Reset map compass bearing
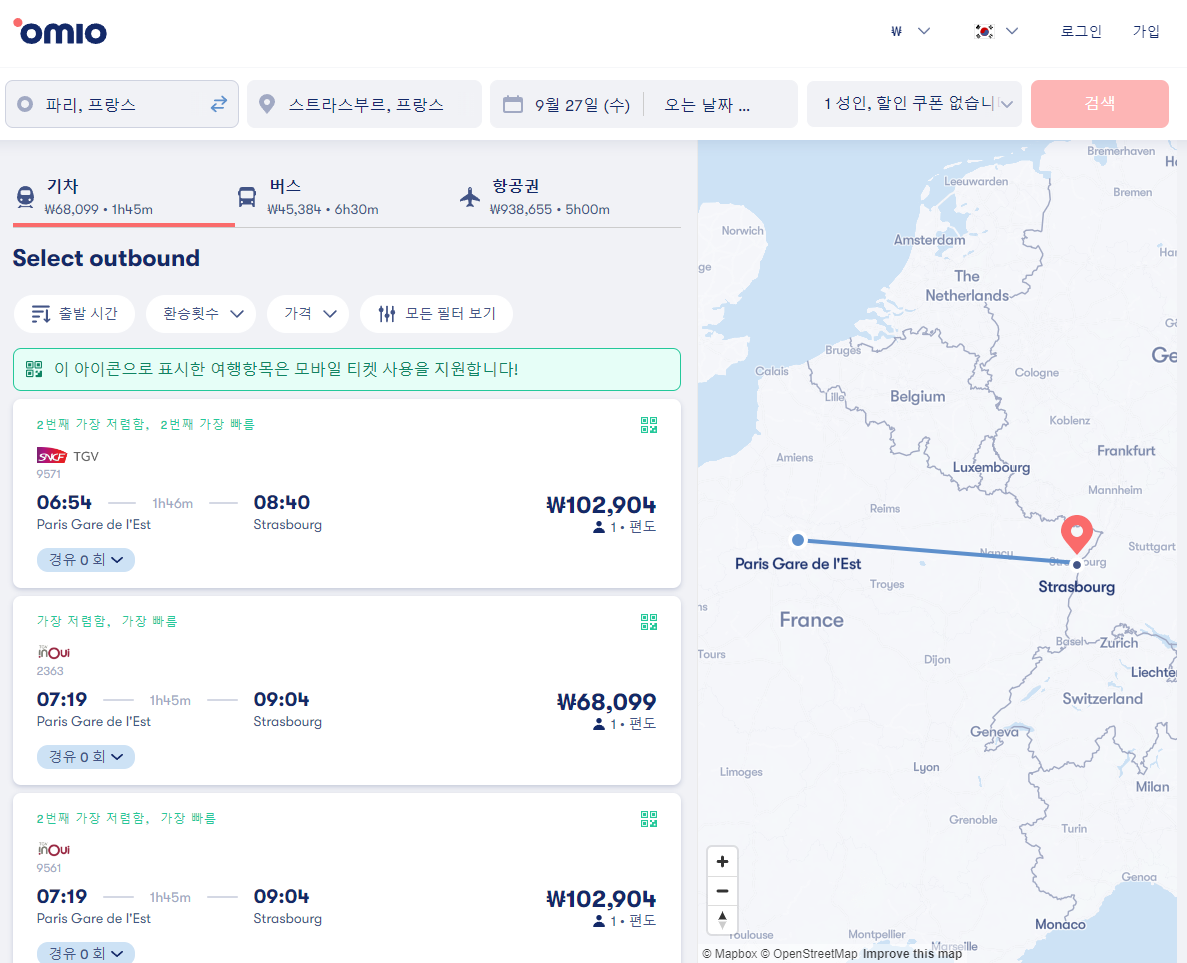This screenshot has height=963, width=1187. pyautogui.click(x=722, y=920)
